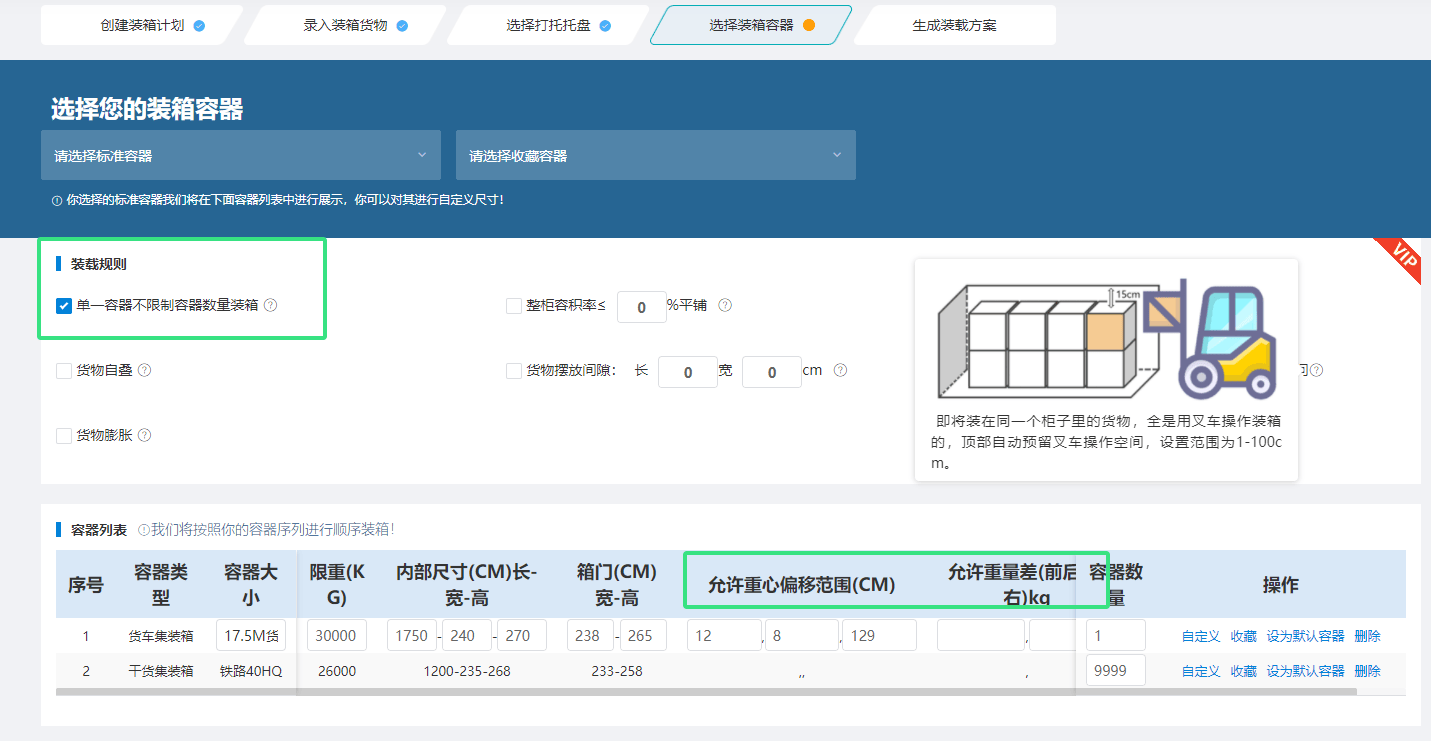Click the 限重 field showing 30000
1431x741 pixels.
[x=336, y=635]
